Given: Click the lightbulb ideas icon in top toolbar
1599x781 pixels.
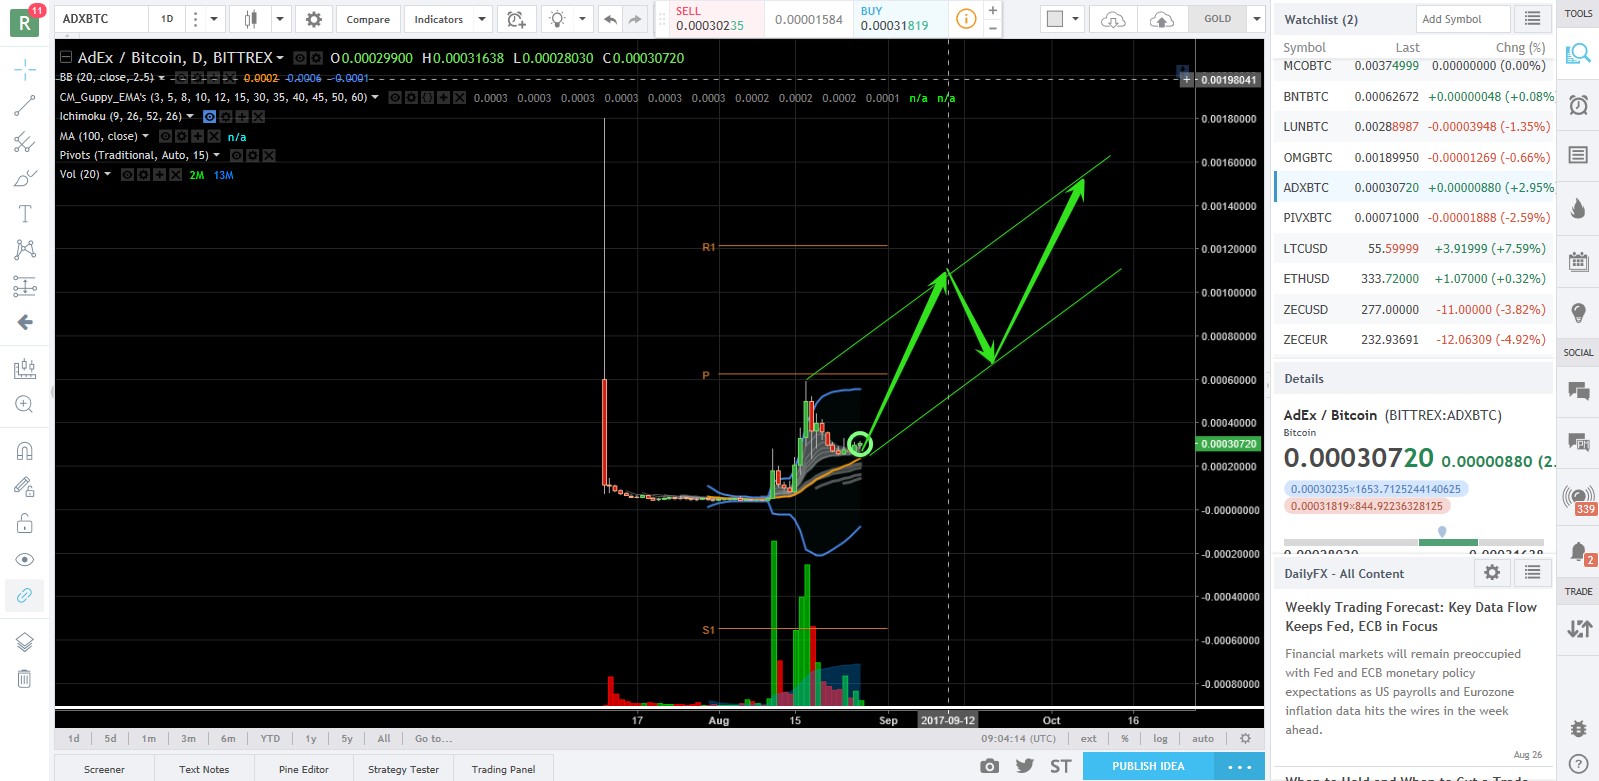Looking at the screenshot, I should tap(557, 19).
